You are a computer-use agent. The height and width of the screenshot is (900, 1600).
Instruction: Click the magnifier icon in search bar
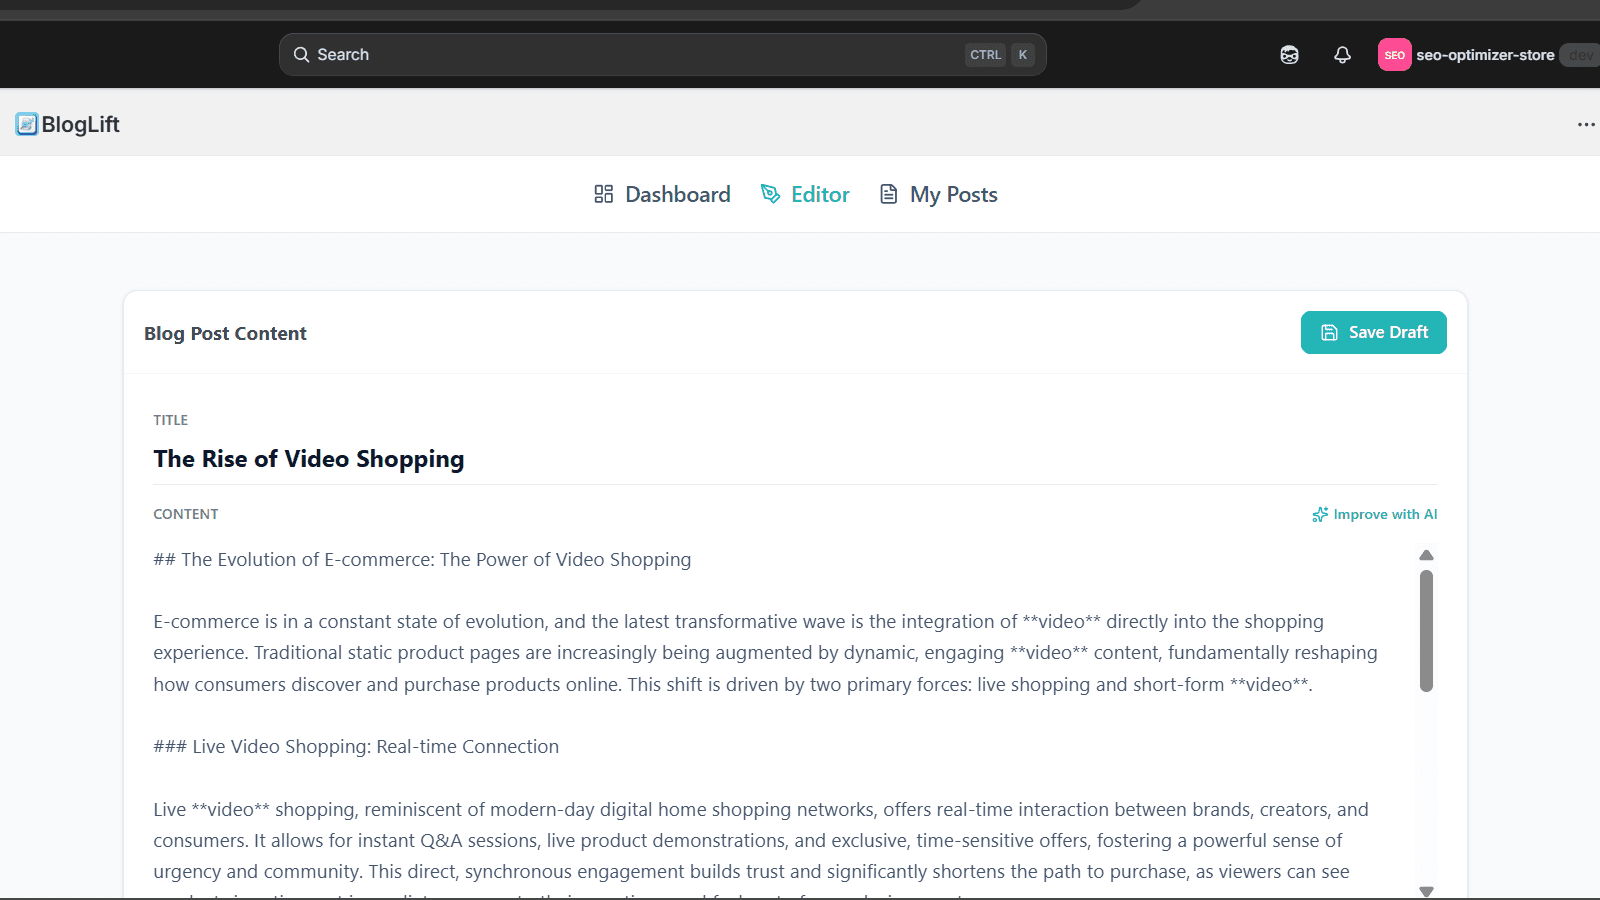coord(301,55)
